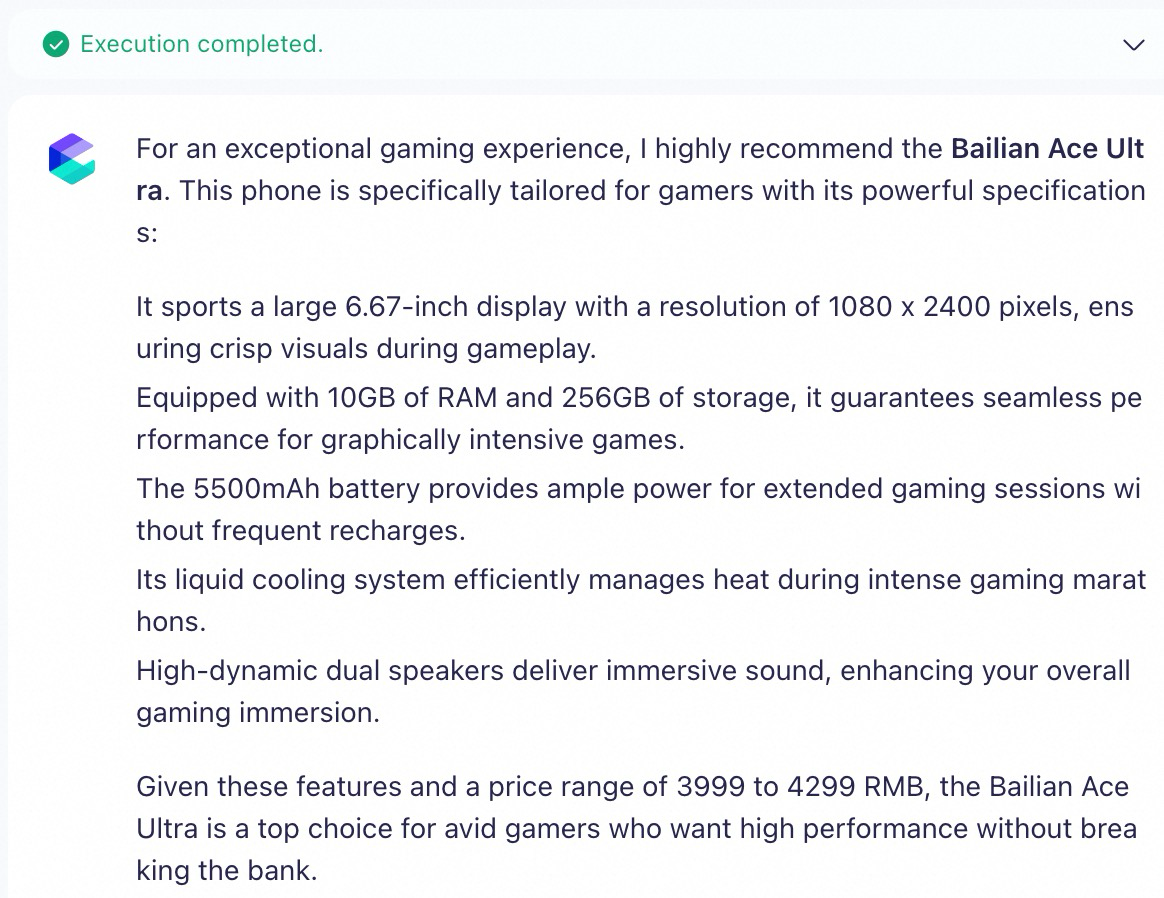Click the bold 'ra' continuation of product name
Screen dimensions: 1164x898
click(148, 191)
